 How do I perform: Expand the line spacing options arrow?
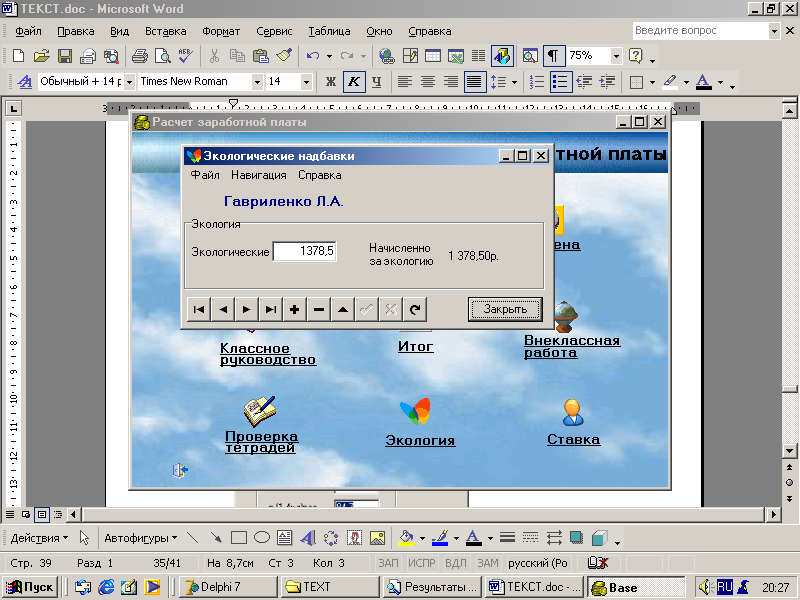point(514,82)
